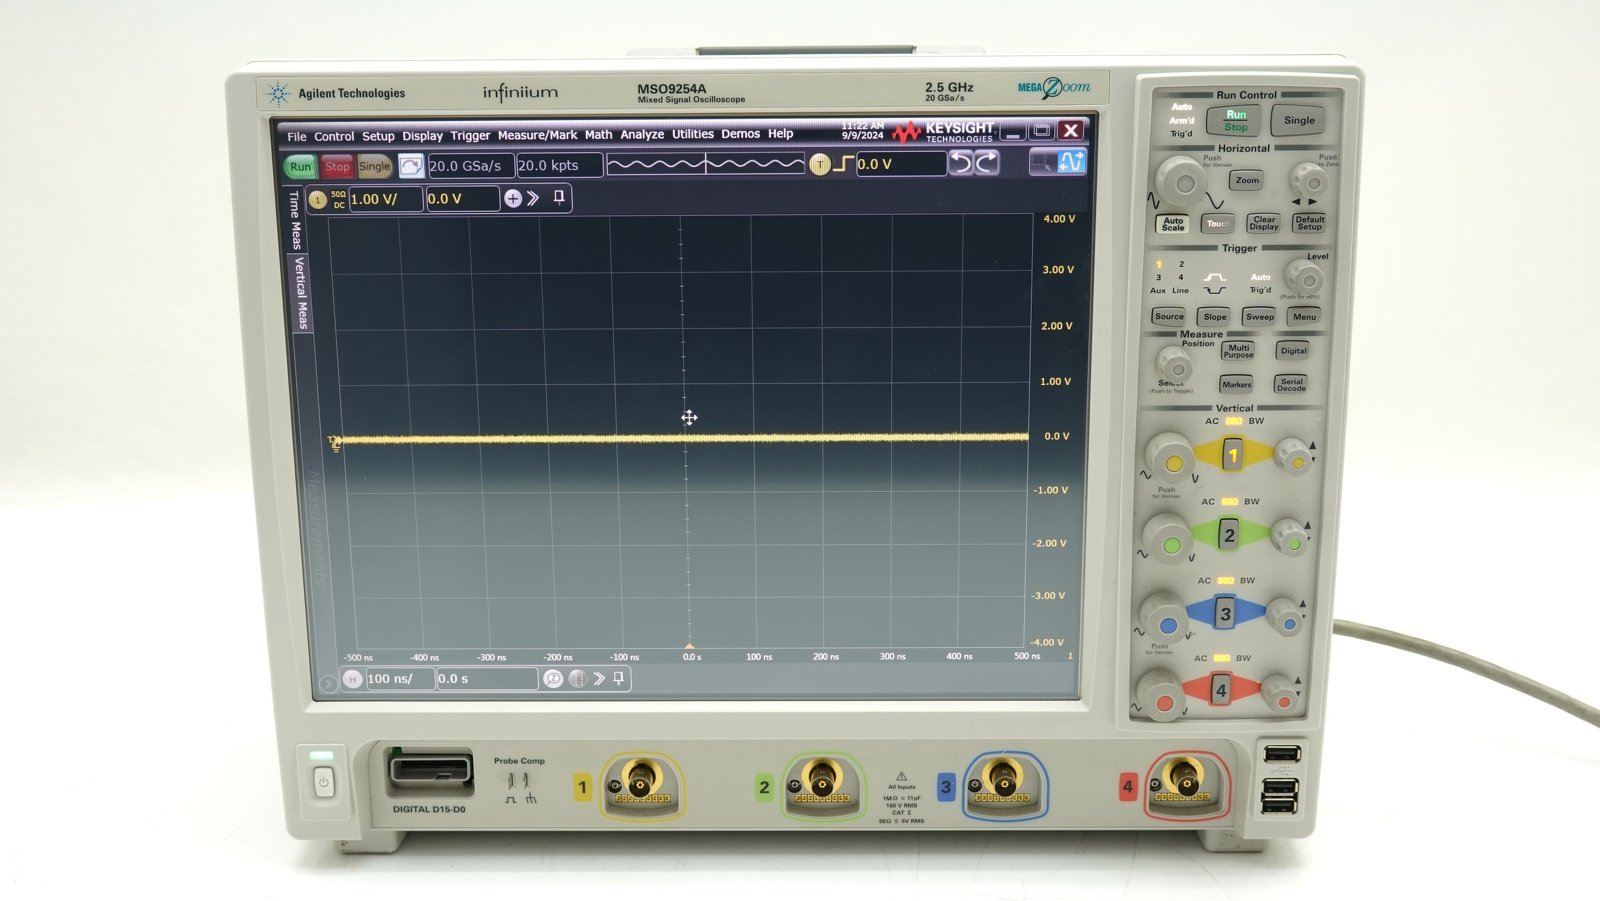The height and width of the screenshot is (901, 1600).
Task: Click the power button on front panel
Action: [x=323, y=783]
